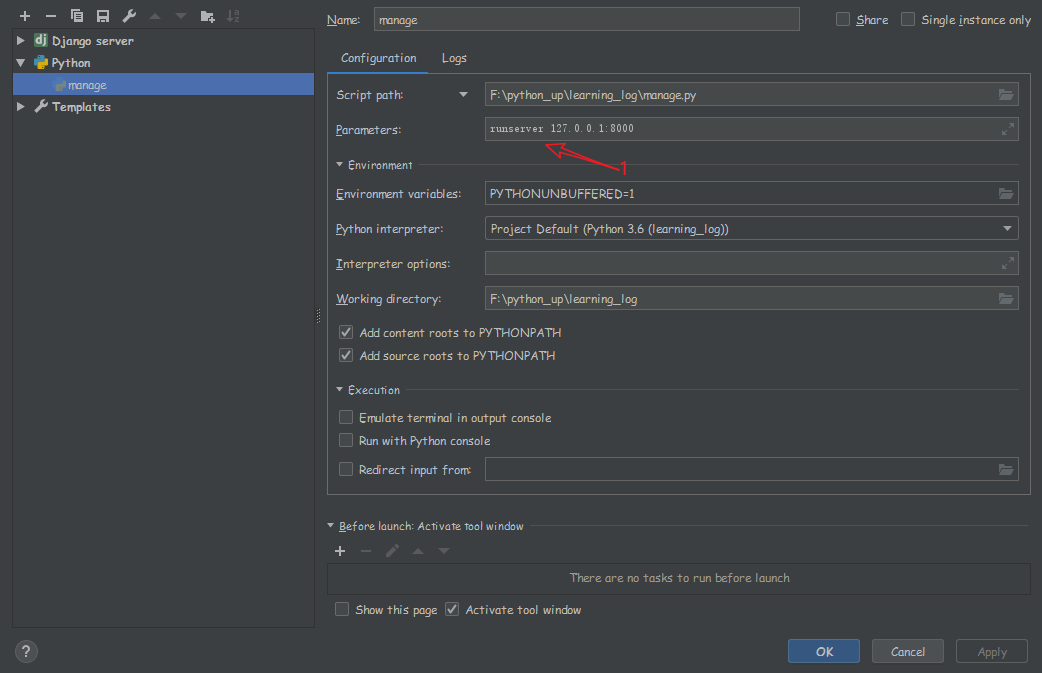1042x673 pixels.
Task: Sort configurations alphabetically
Action: click(233, 16)
